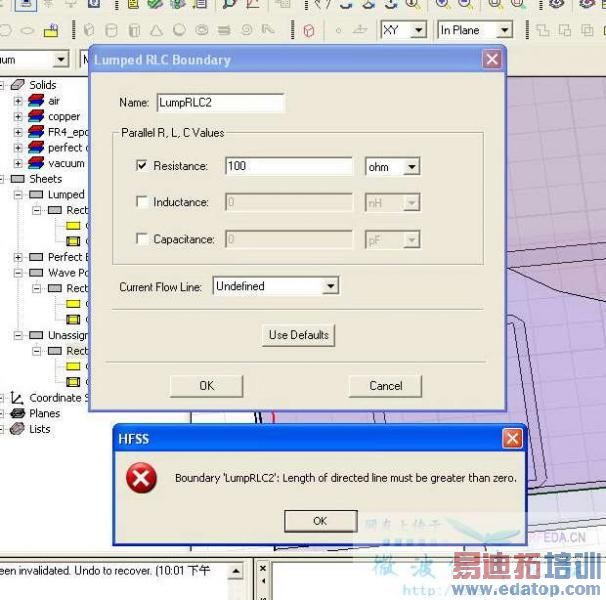Collapse the Unassigned sheets node

(x=17, y=335)
